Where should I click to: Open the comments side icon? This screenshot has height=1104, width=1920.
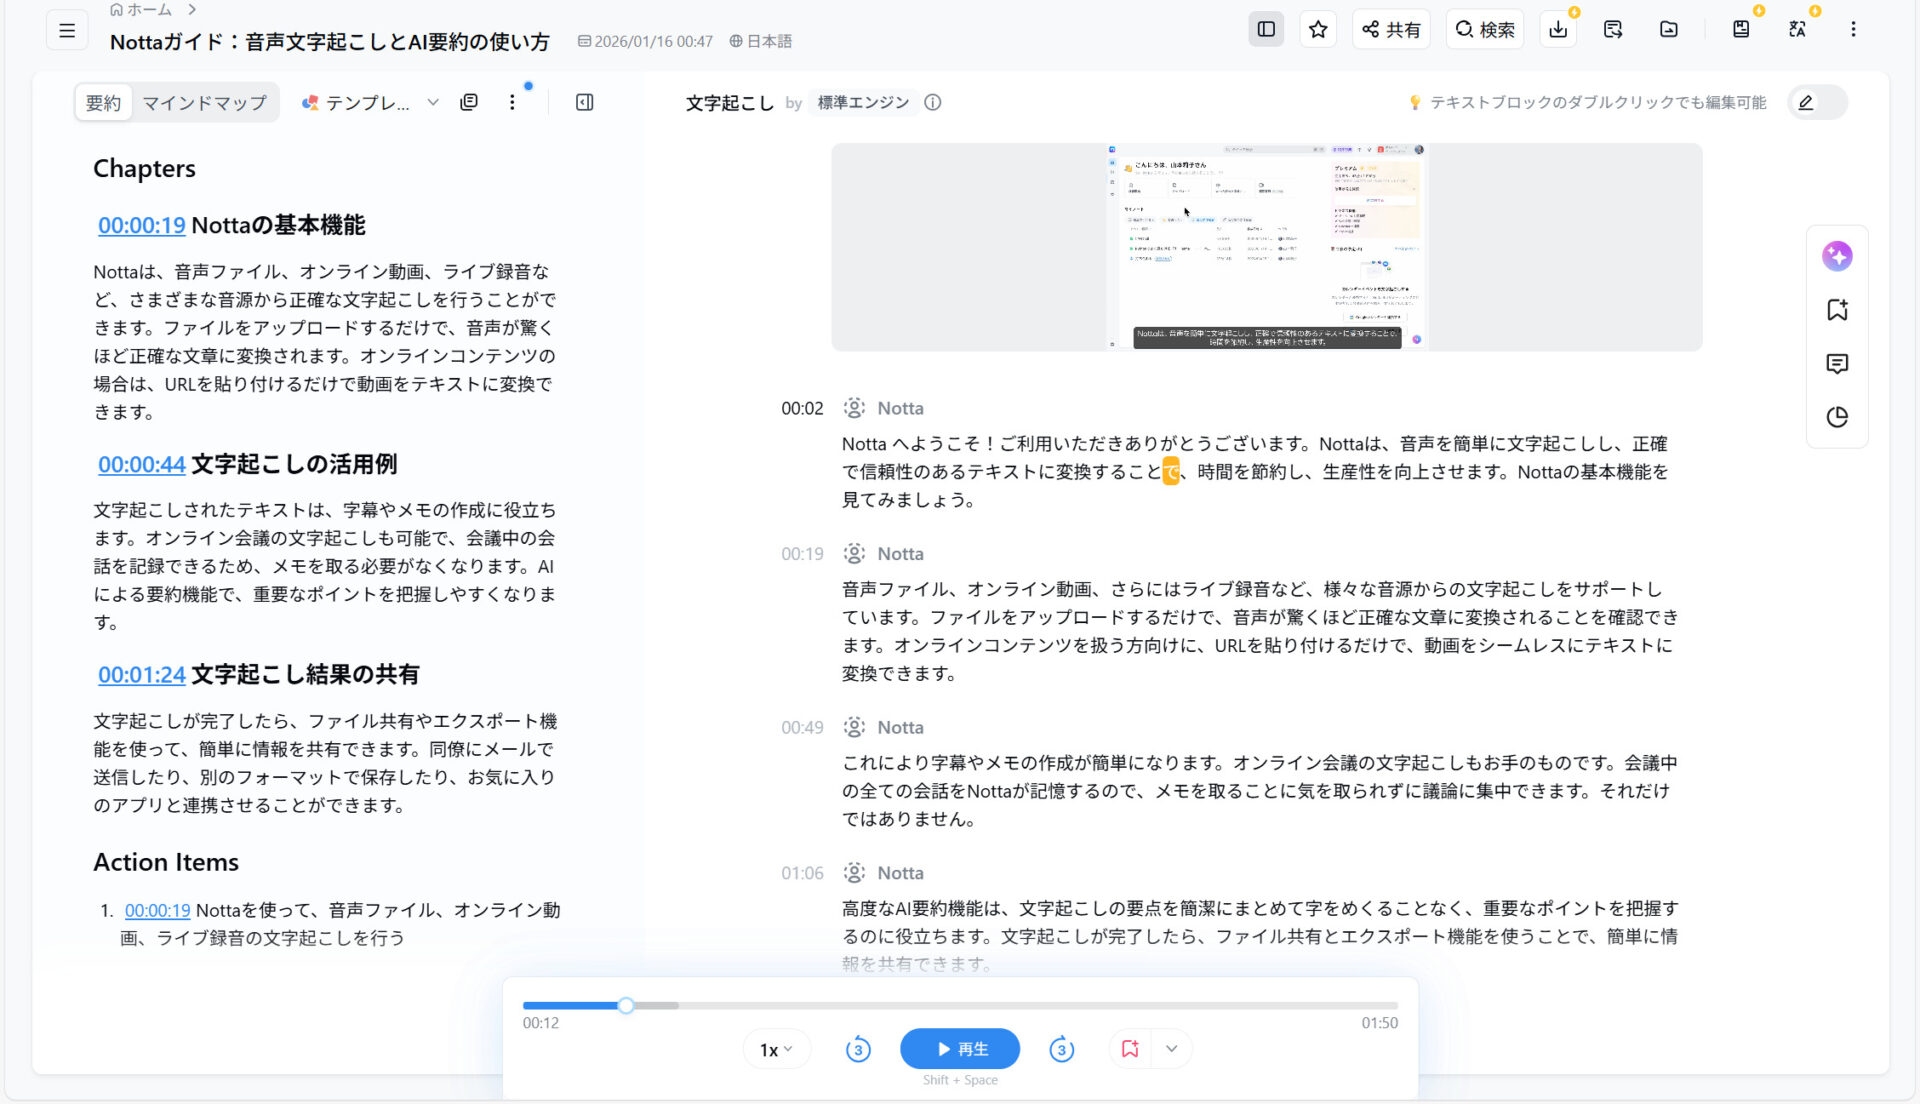tap(1837, 364)
